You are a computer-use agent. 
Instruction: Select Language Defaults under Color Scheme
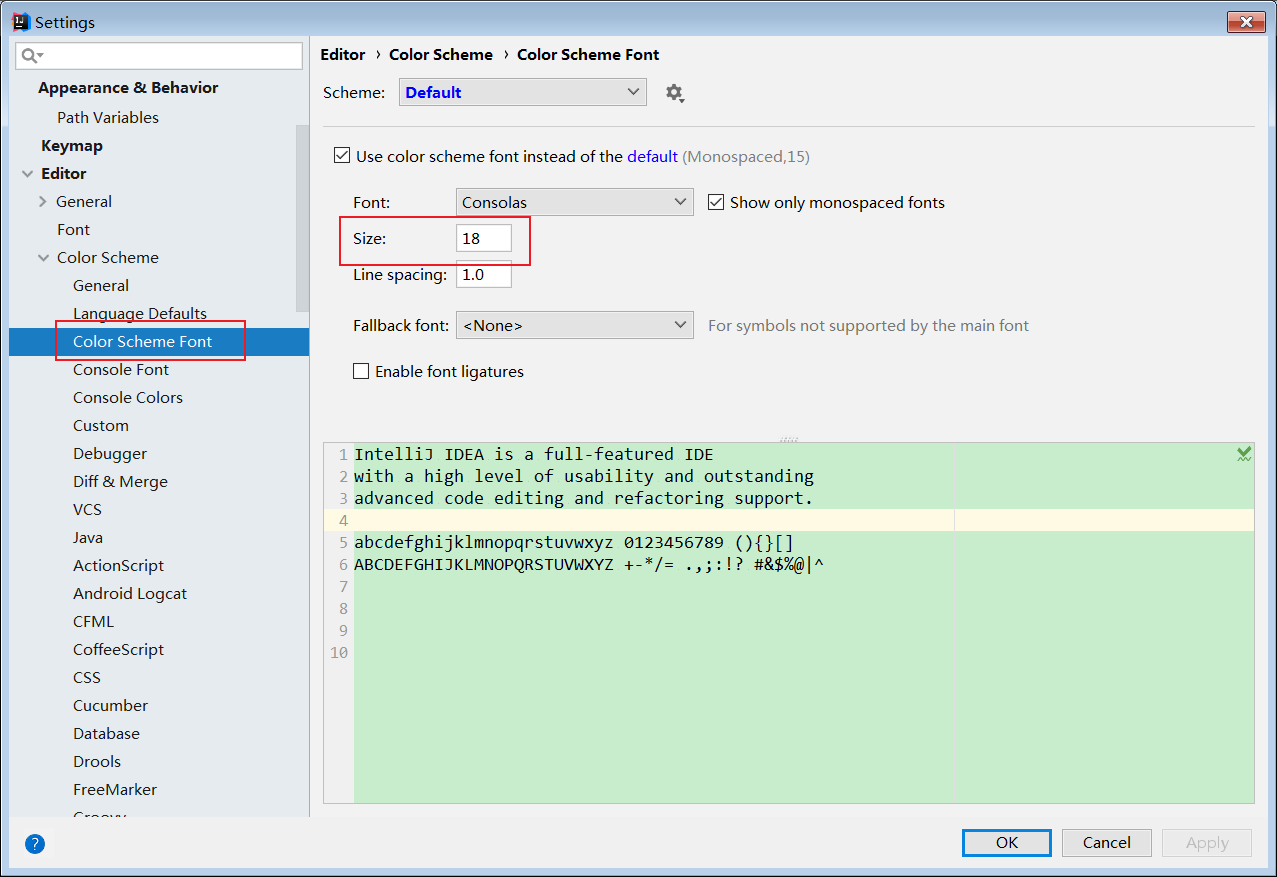[140, 314]
